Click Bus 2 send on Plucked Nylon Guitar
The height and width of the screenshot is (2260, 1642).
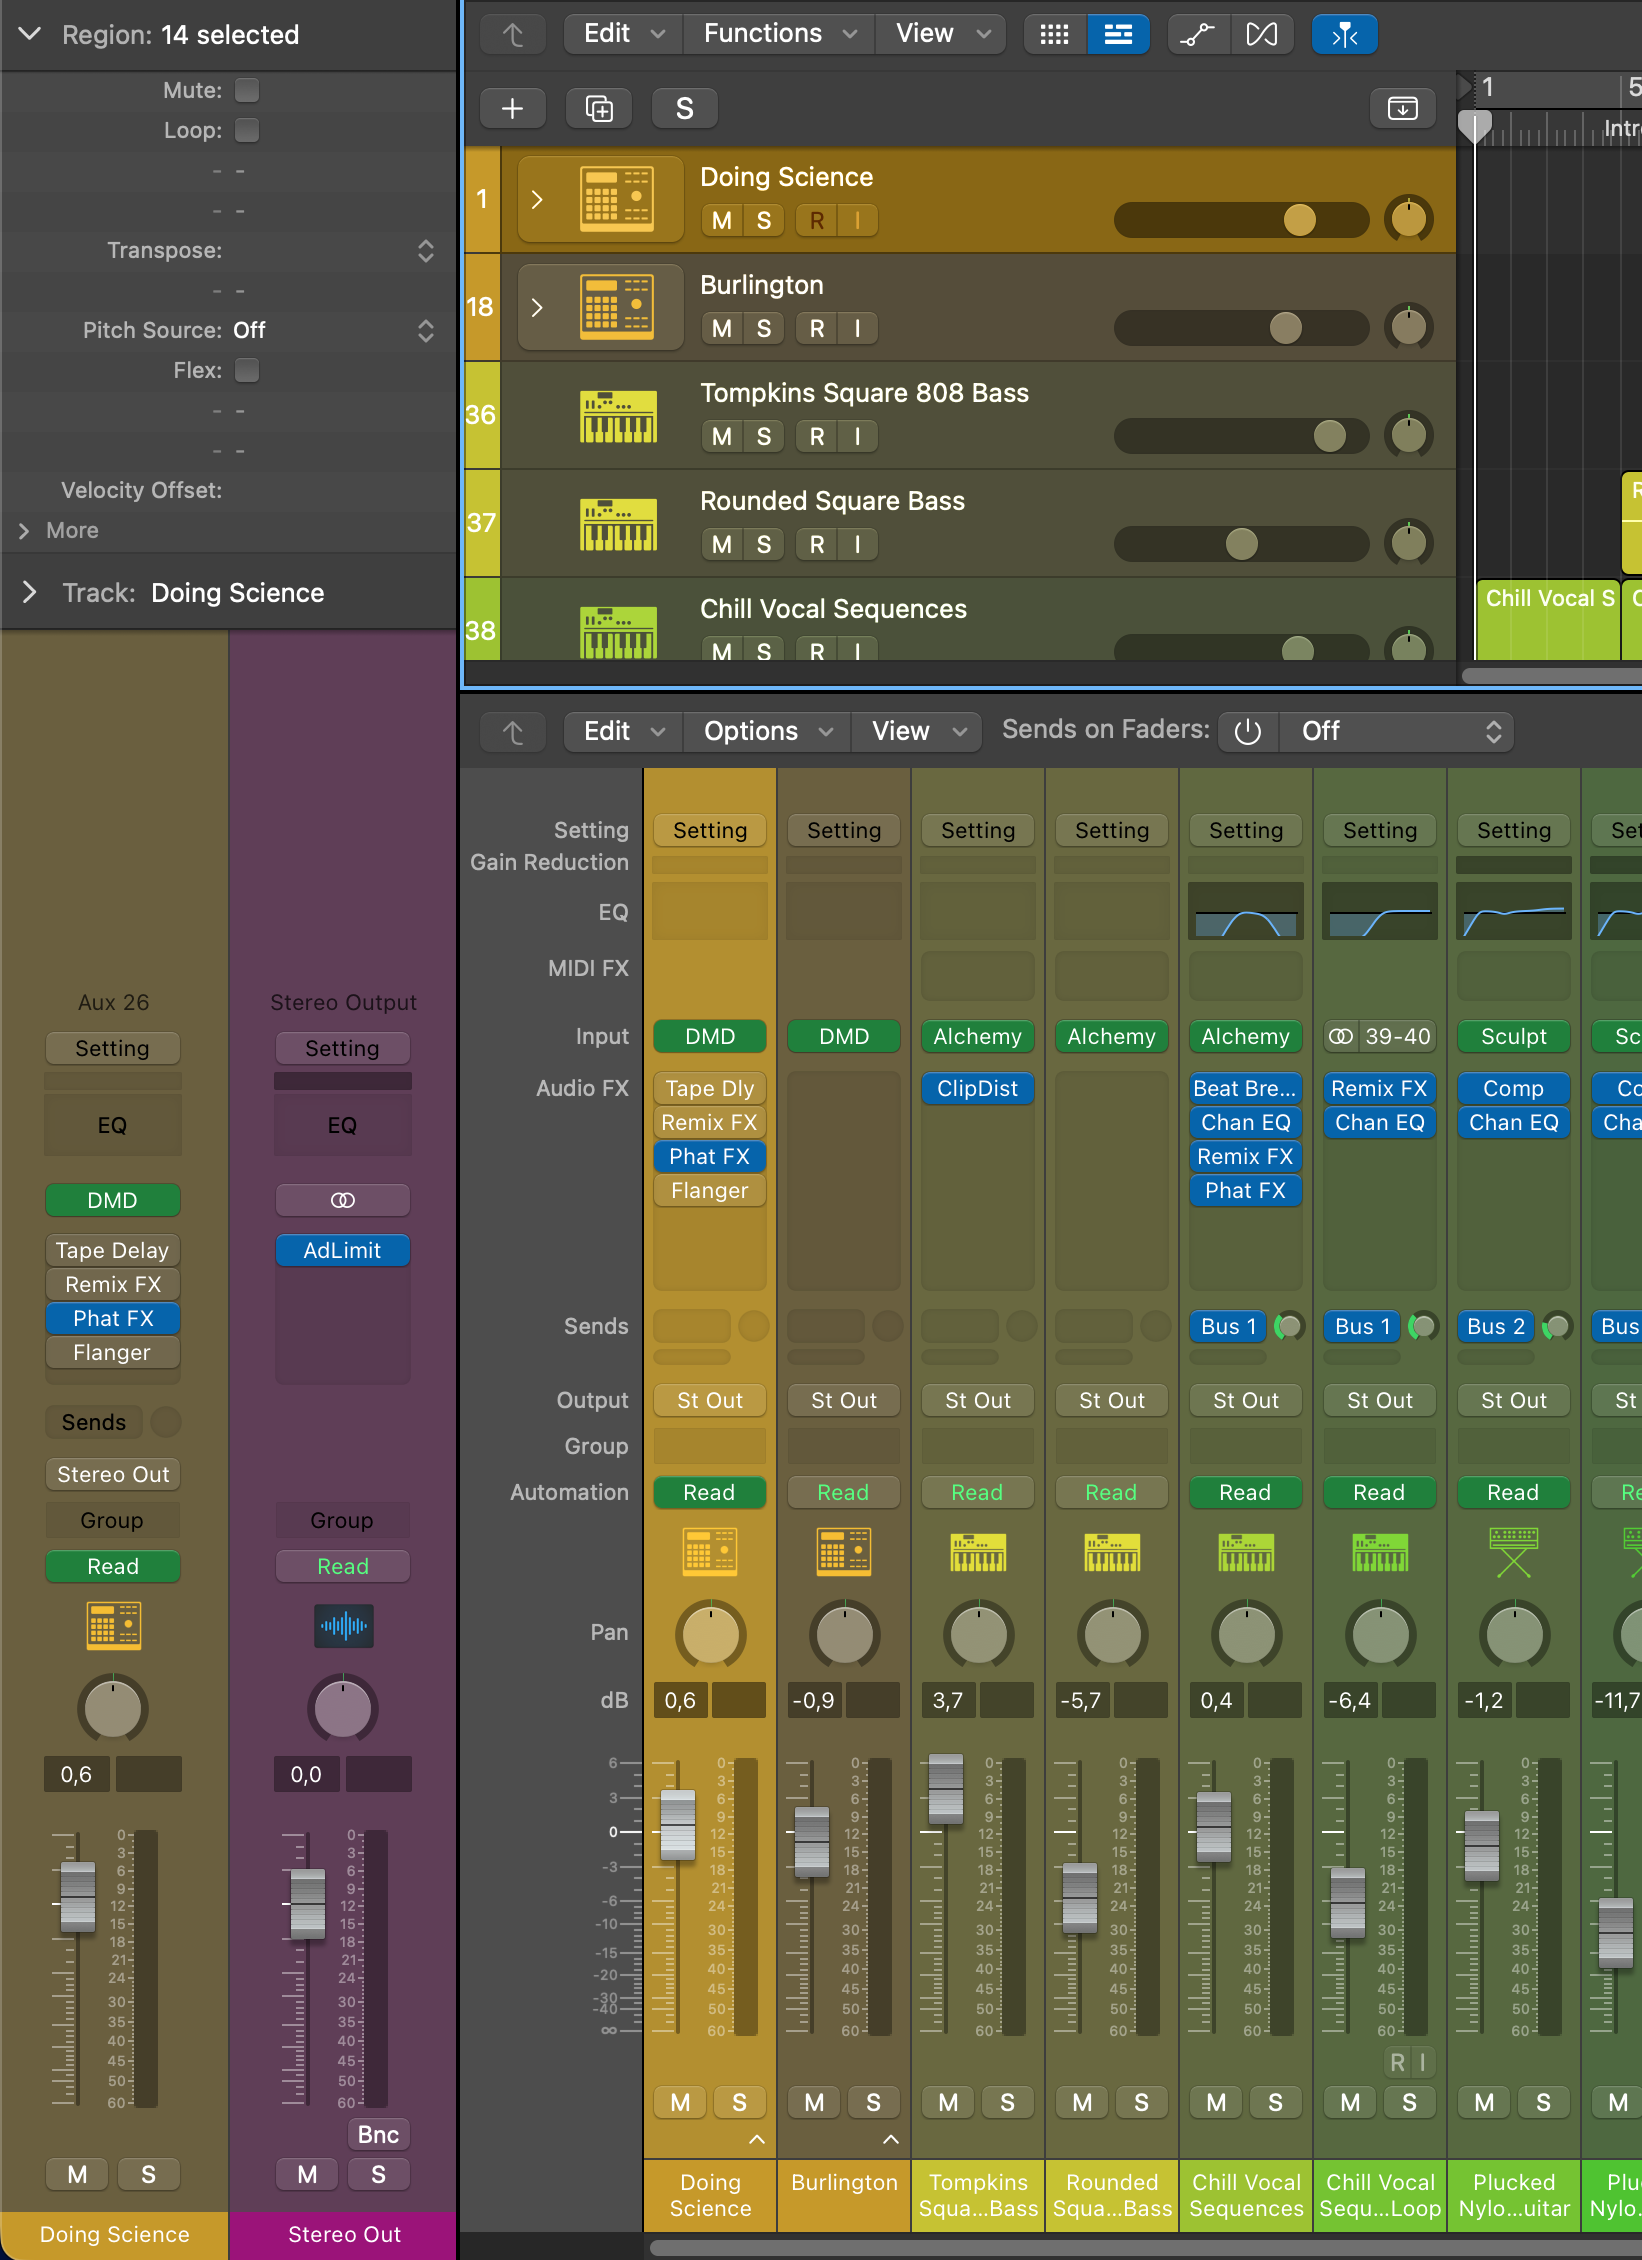point(1495,1326)
